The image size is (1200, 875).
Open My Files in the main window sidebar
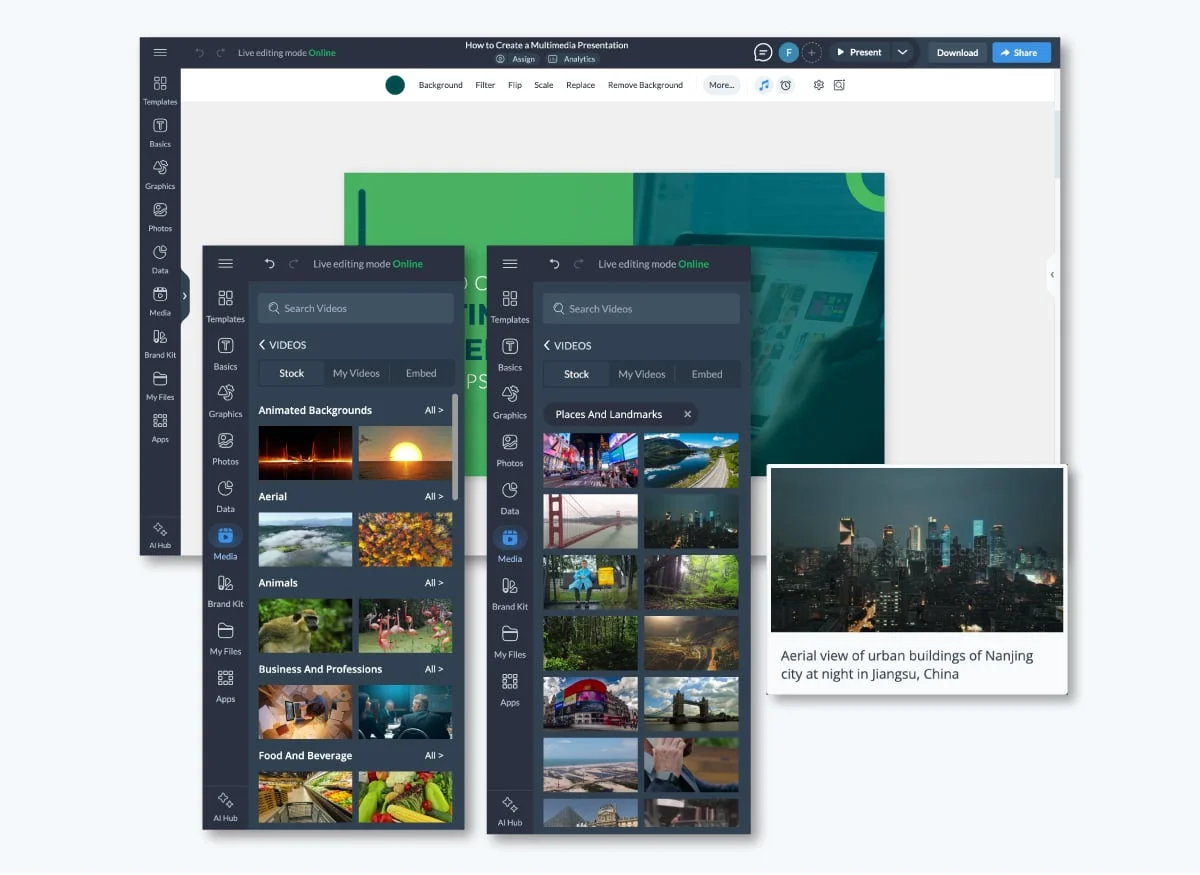(160, 384)
